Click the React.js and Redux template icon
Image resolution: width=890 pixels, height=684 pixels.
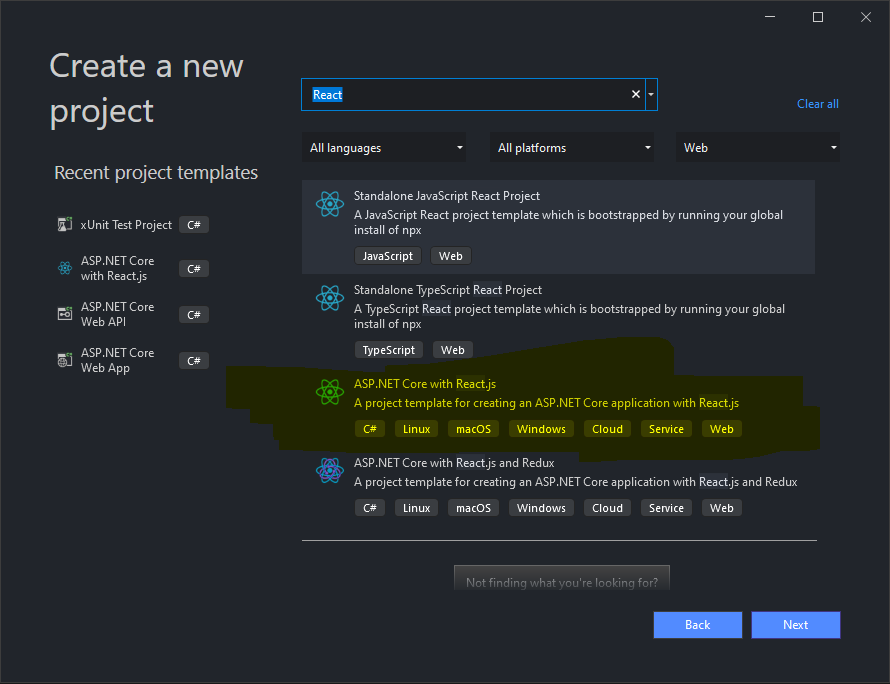[330, 470]
